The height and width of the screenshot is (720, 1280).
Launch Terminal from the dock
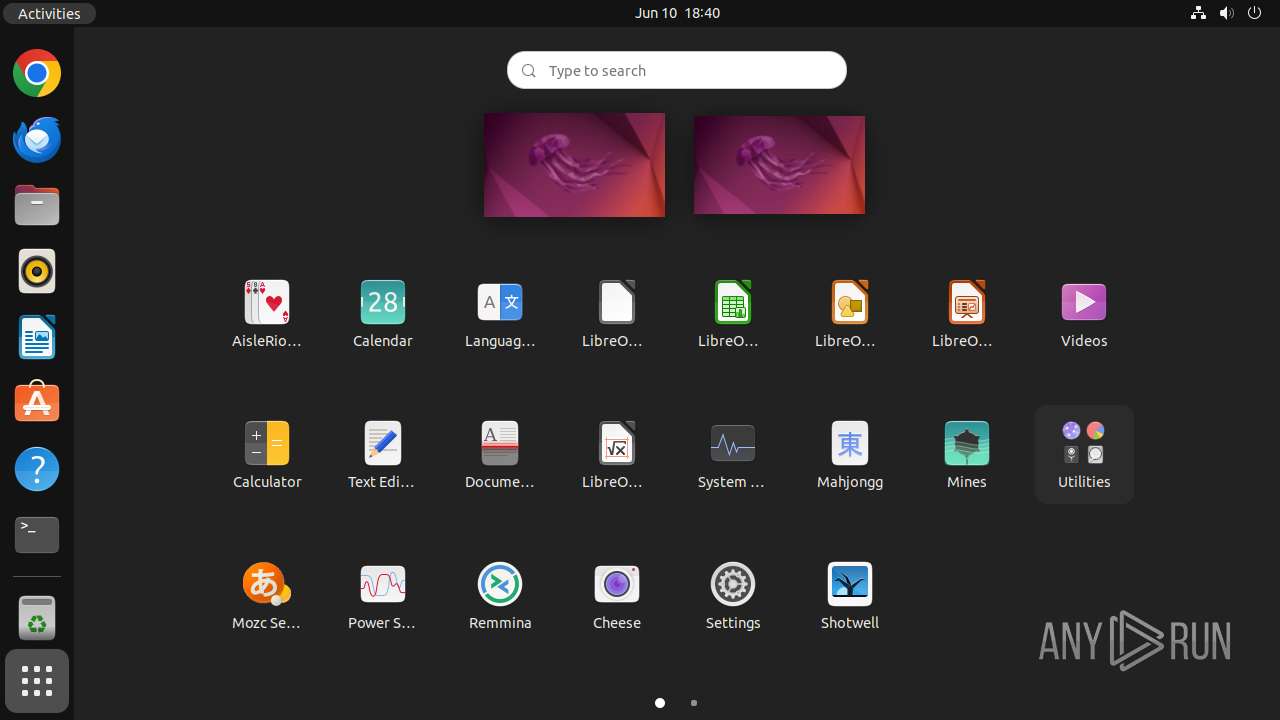(x=37, y=535)
